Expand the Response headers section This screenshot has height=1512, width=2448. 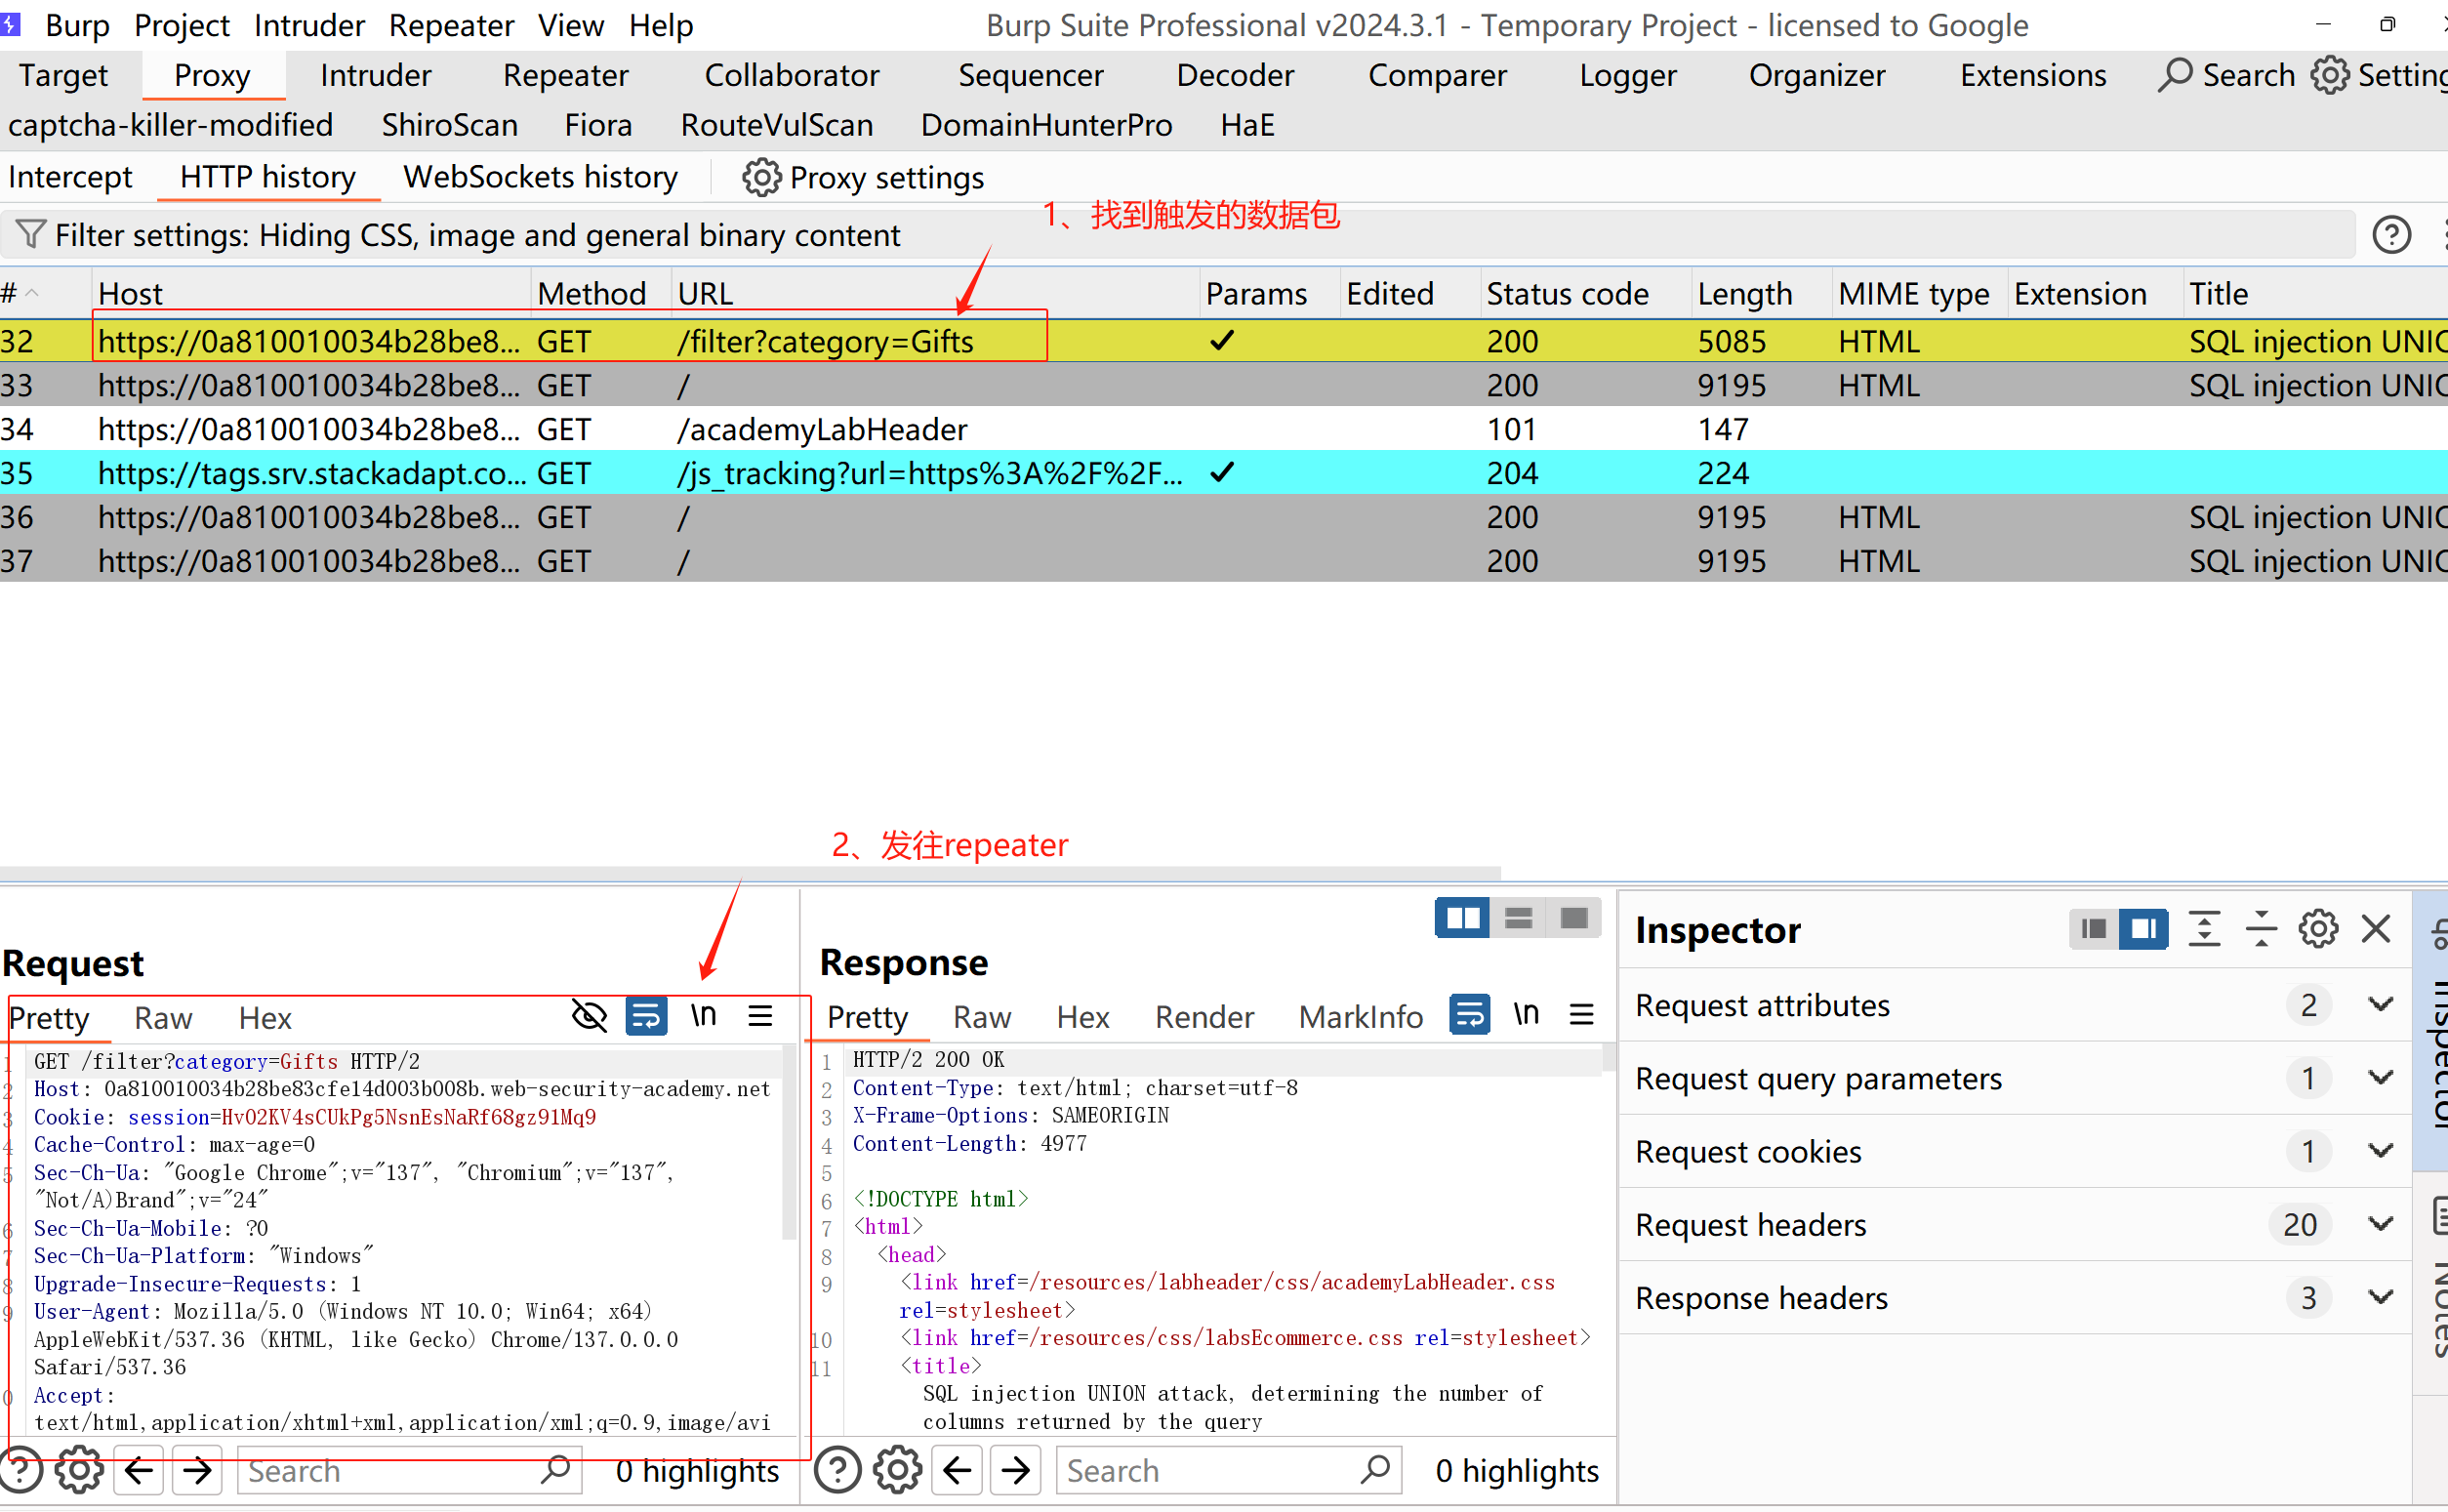[x=2381, y=1298]
